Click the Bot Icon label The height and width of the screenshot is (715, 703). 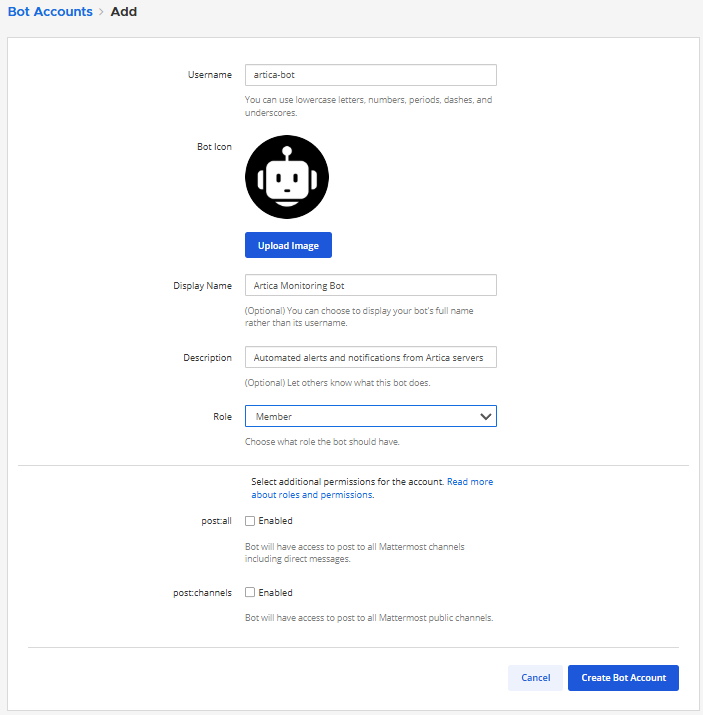pos(213,147)
